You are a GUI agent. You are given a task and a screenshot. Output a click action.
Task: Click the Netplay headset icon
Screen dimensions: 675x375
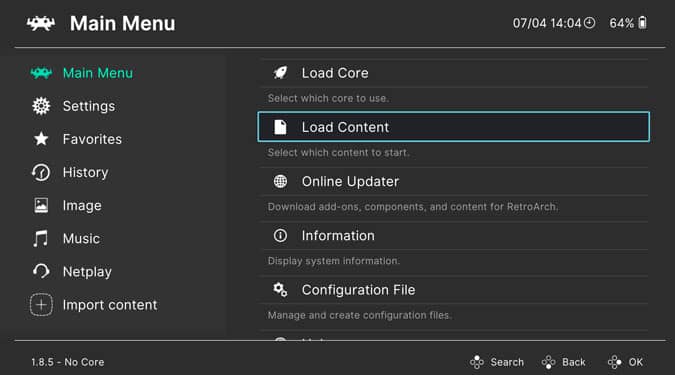(41, 271)
